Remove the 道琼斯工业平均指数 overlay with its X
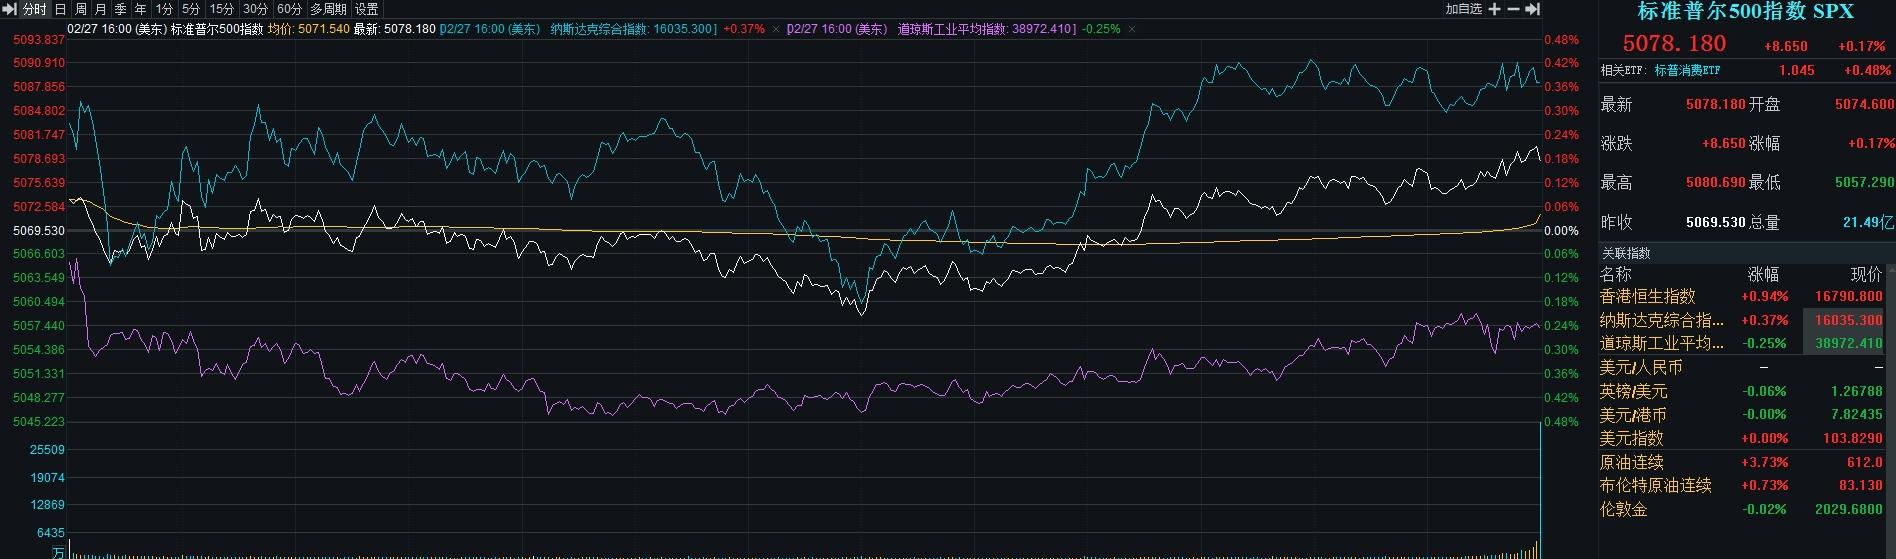The height and width of the screenshot is (559, 1896). pyautogui.click(x=1132, y=30)
